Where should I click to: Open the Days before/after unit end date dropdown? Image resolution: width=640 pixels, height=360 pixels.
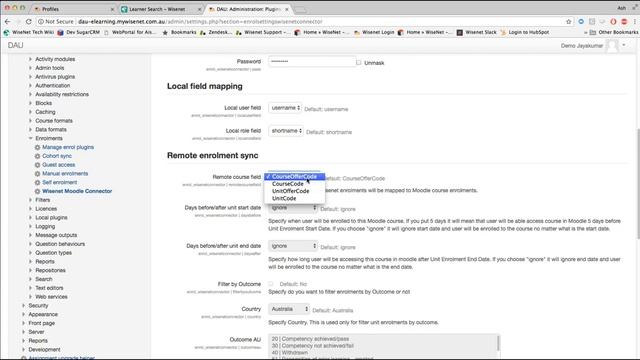coord(293,246)
